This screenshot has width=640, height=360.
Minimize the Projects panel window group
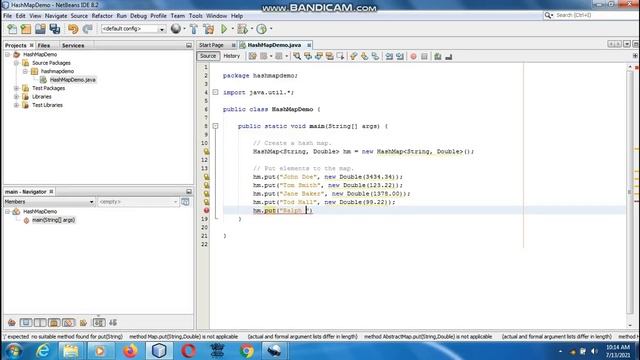(x=189, y=45)
